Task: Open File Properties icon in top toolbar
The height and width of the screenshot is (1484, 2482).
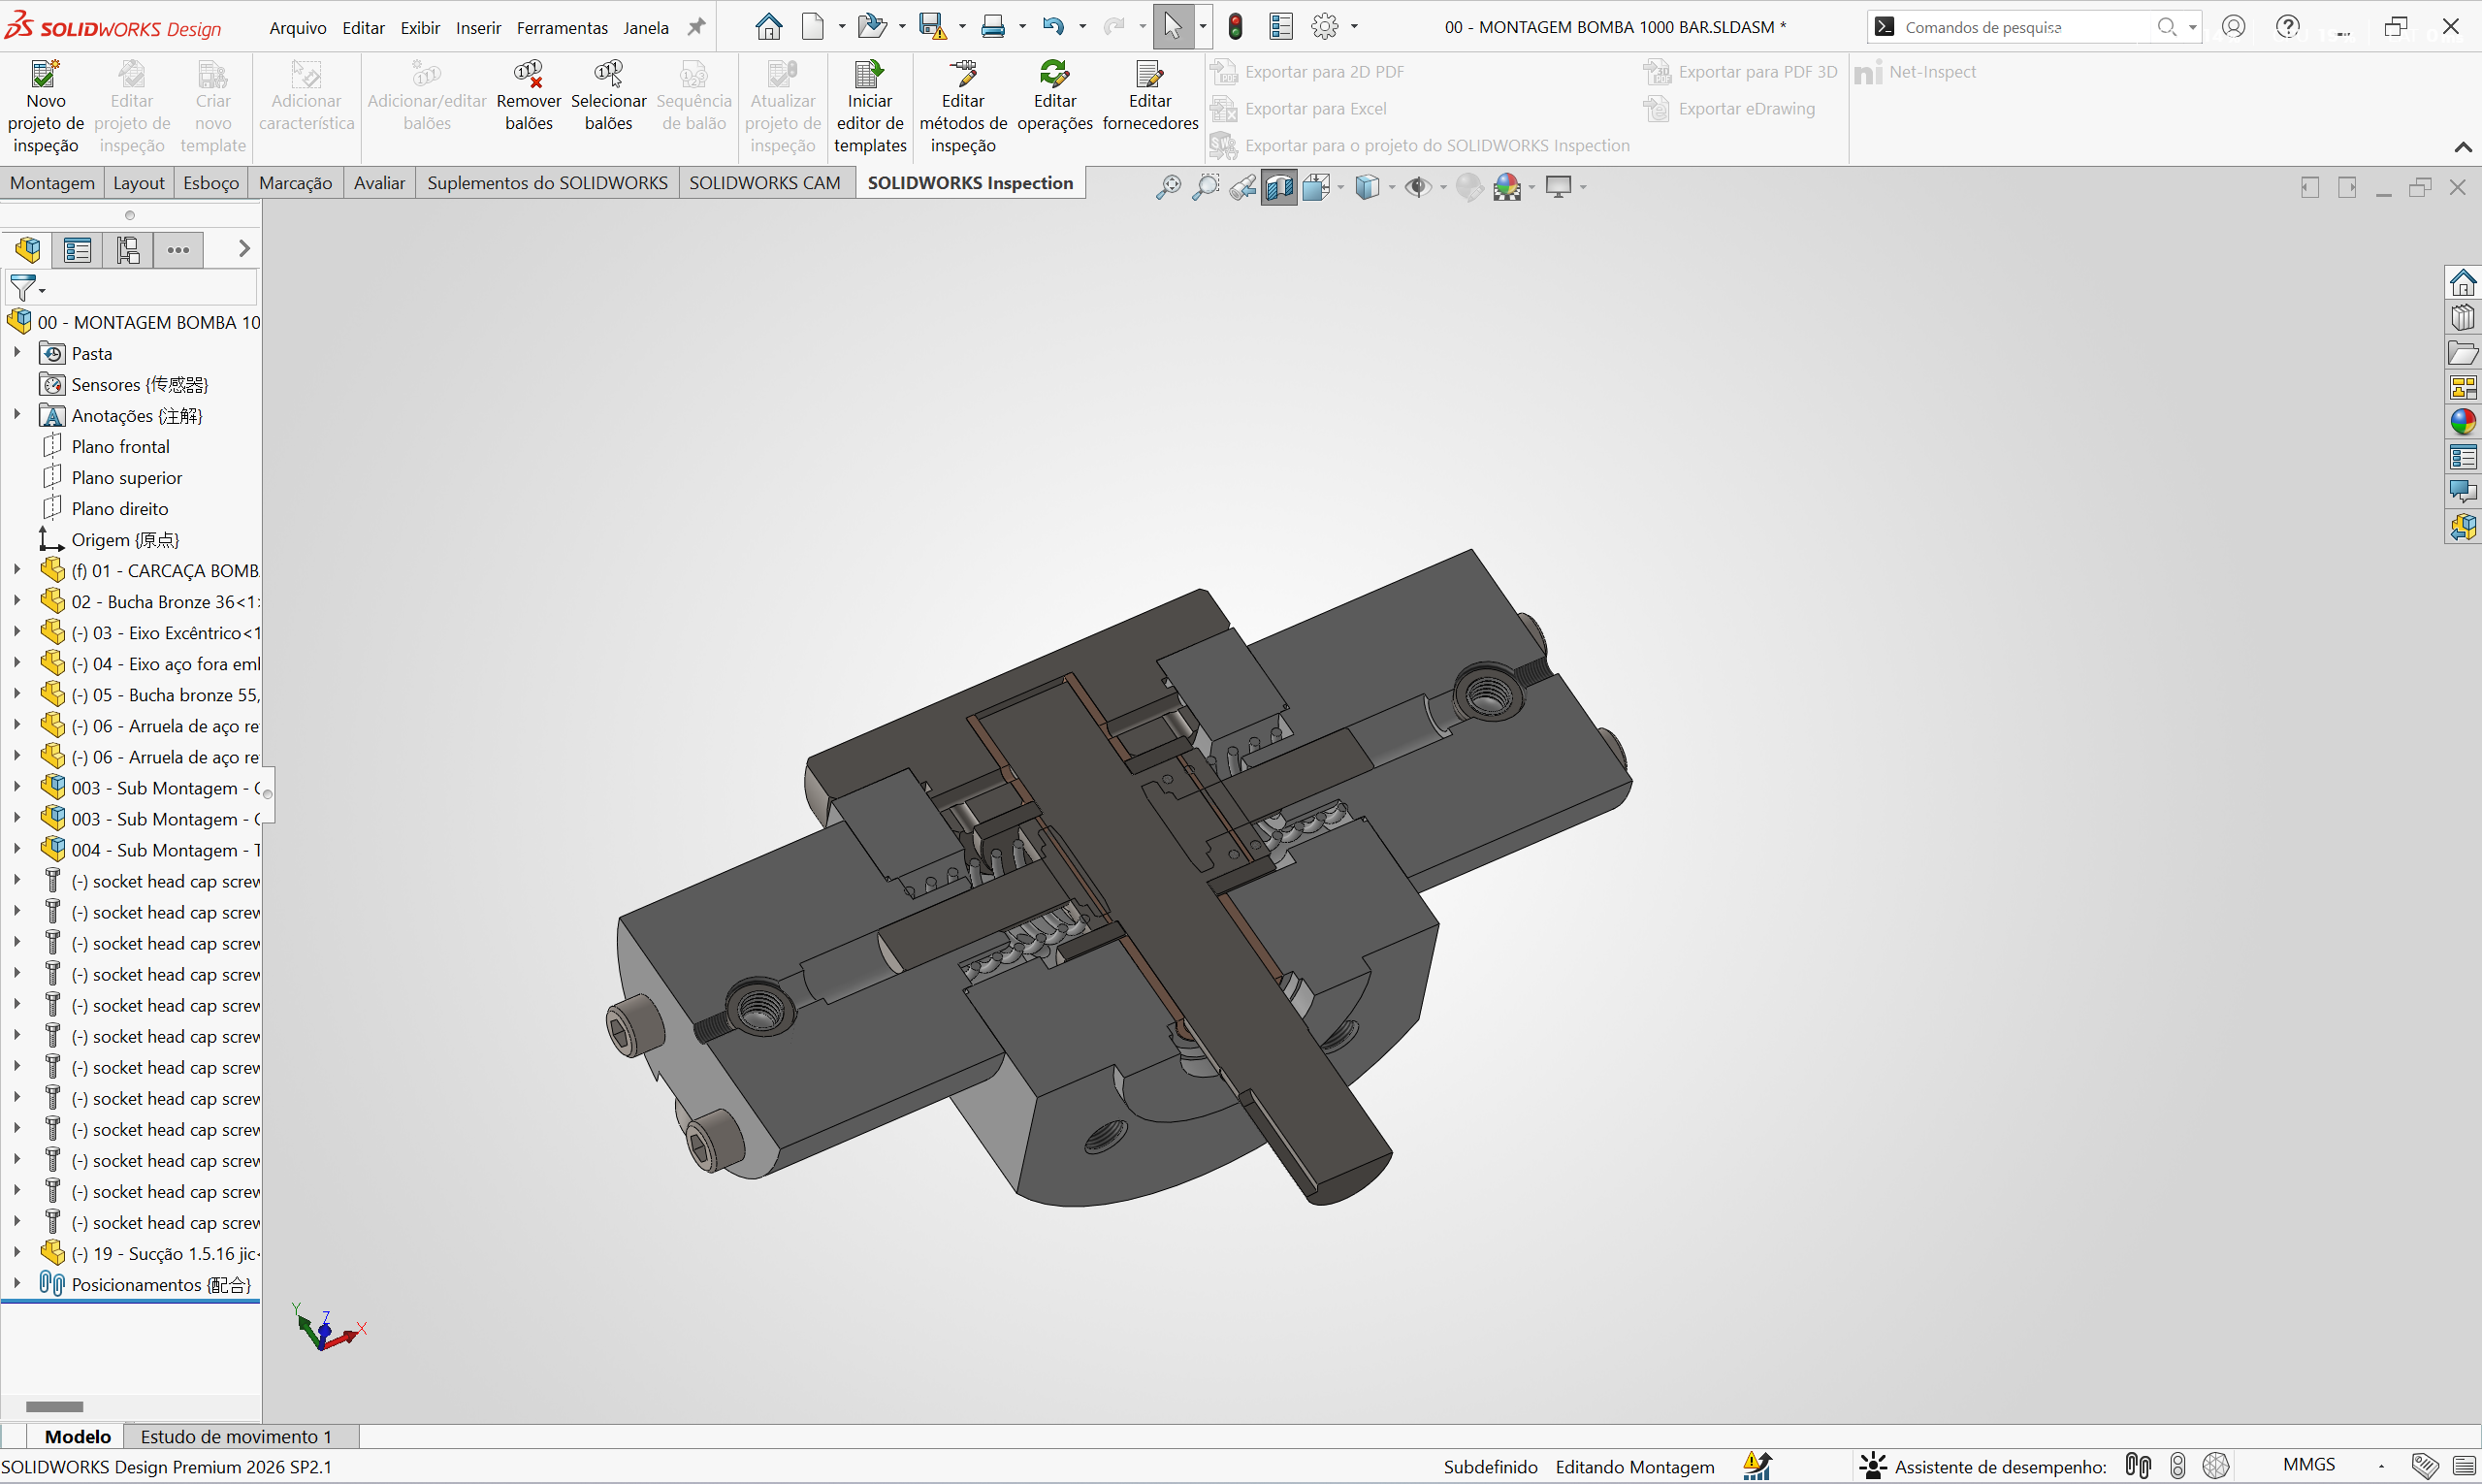Action: click(1281, 27)
